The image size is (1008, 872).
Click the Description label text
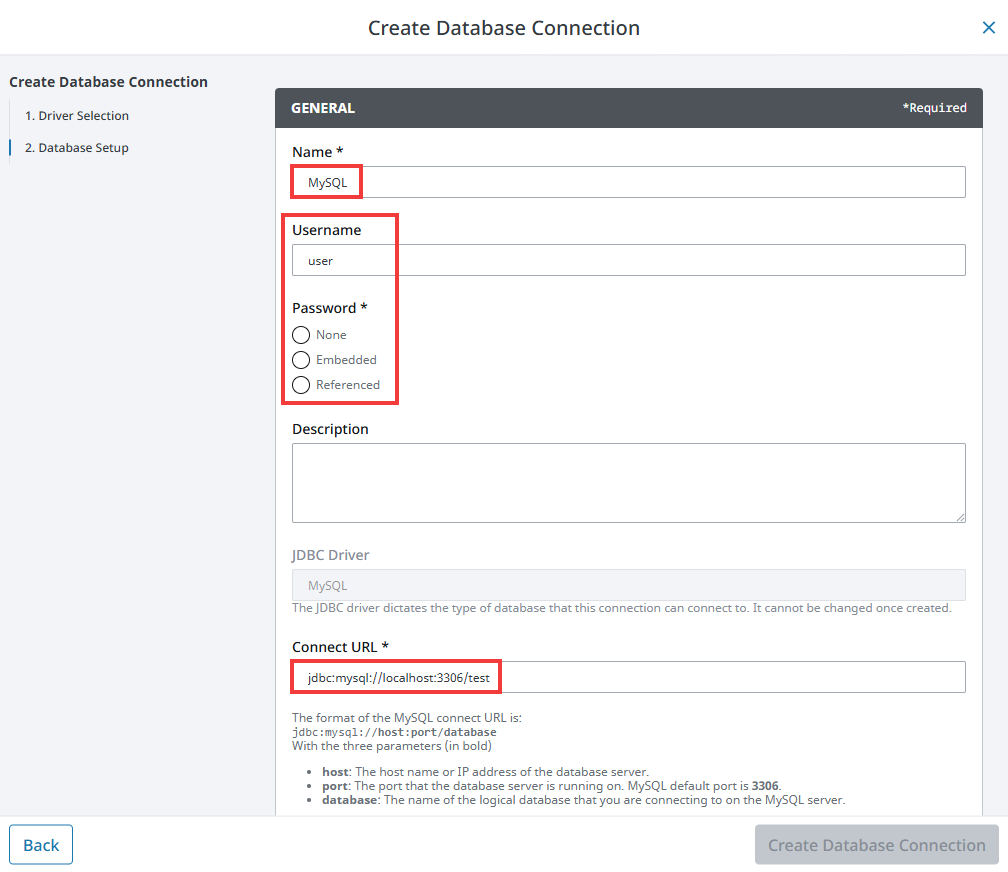coord(330,429)
